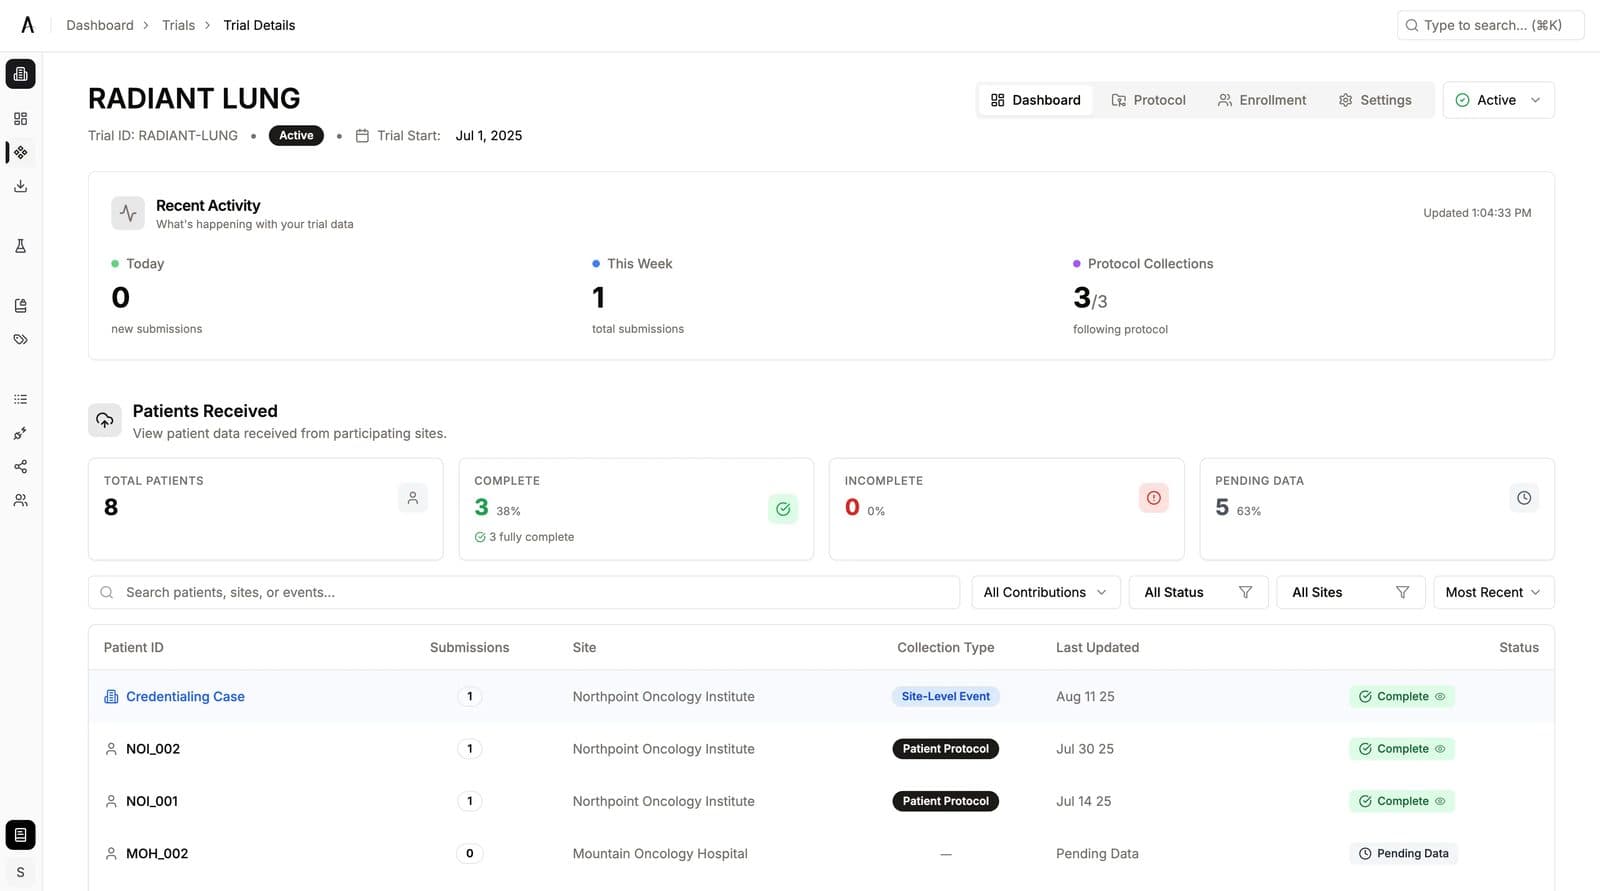Open patient MOH_002
Image resolution: width=1600 pixels, height=891 pixels.
point(157,854)
